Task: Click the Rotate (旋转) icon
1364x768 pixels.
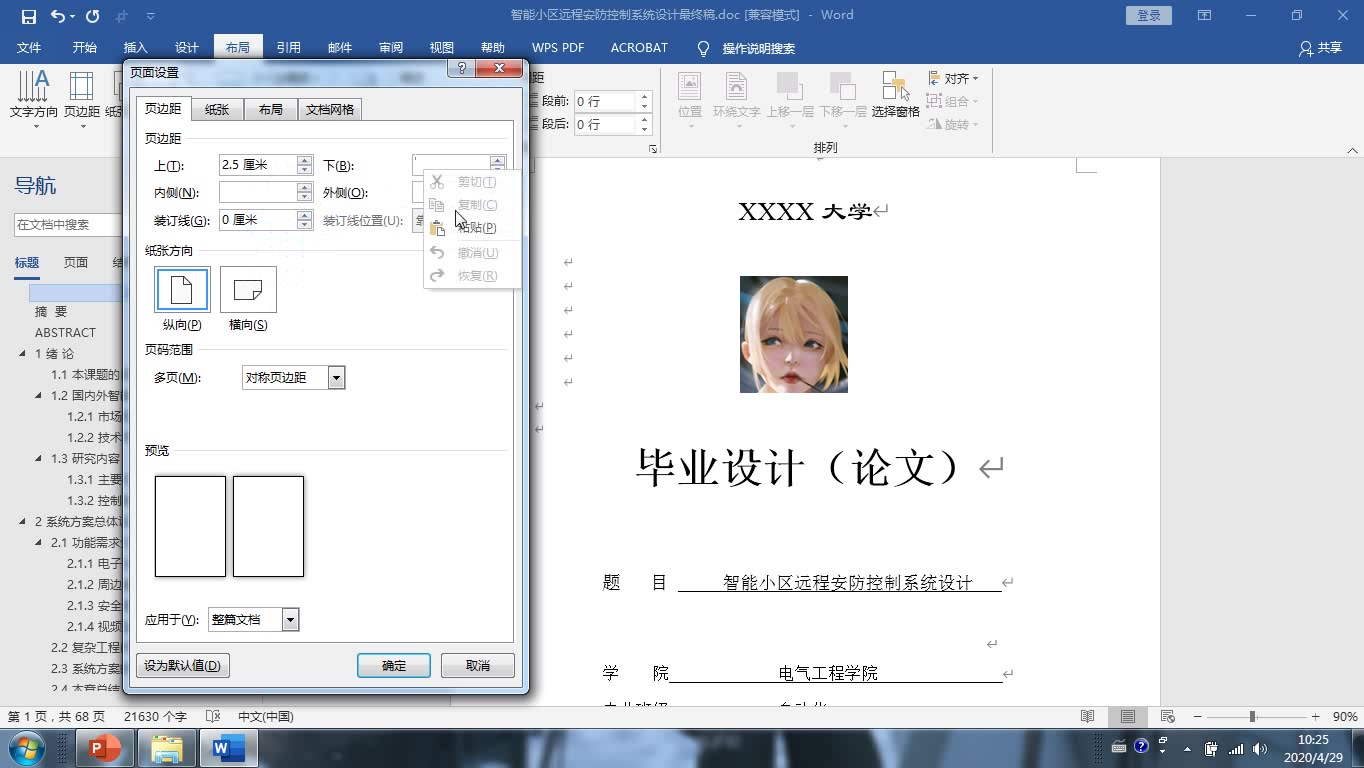Action: pyautogui.click(x=953, y=124)
